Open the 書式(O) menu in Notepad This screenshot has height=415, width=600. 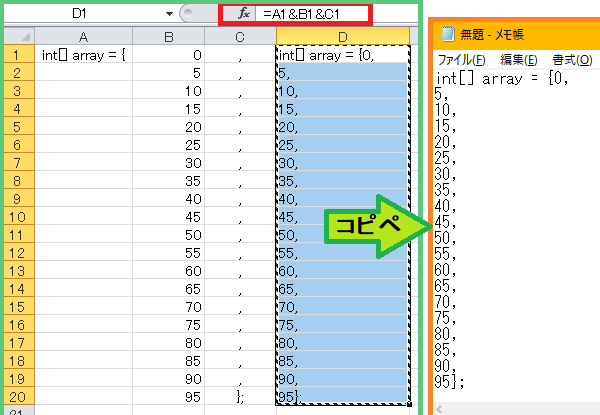(x=569, y=60)
